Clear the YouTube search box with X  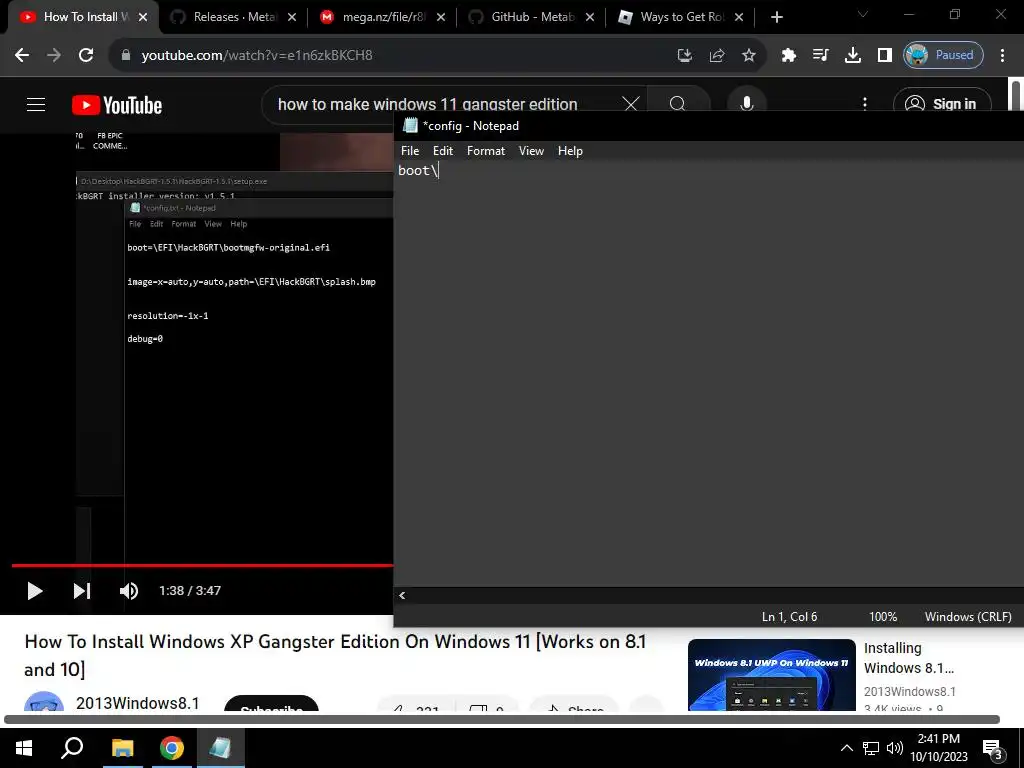tap(630, 104)
